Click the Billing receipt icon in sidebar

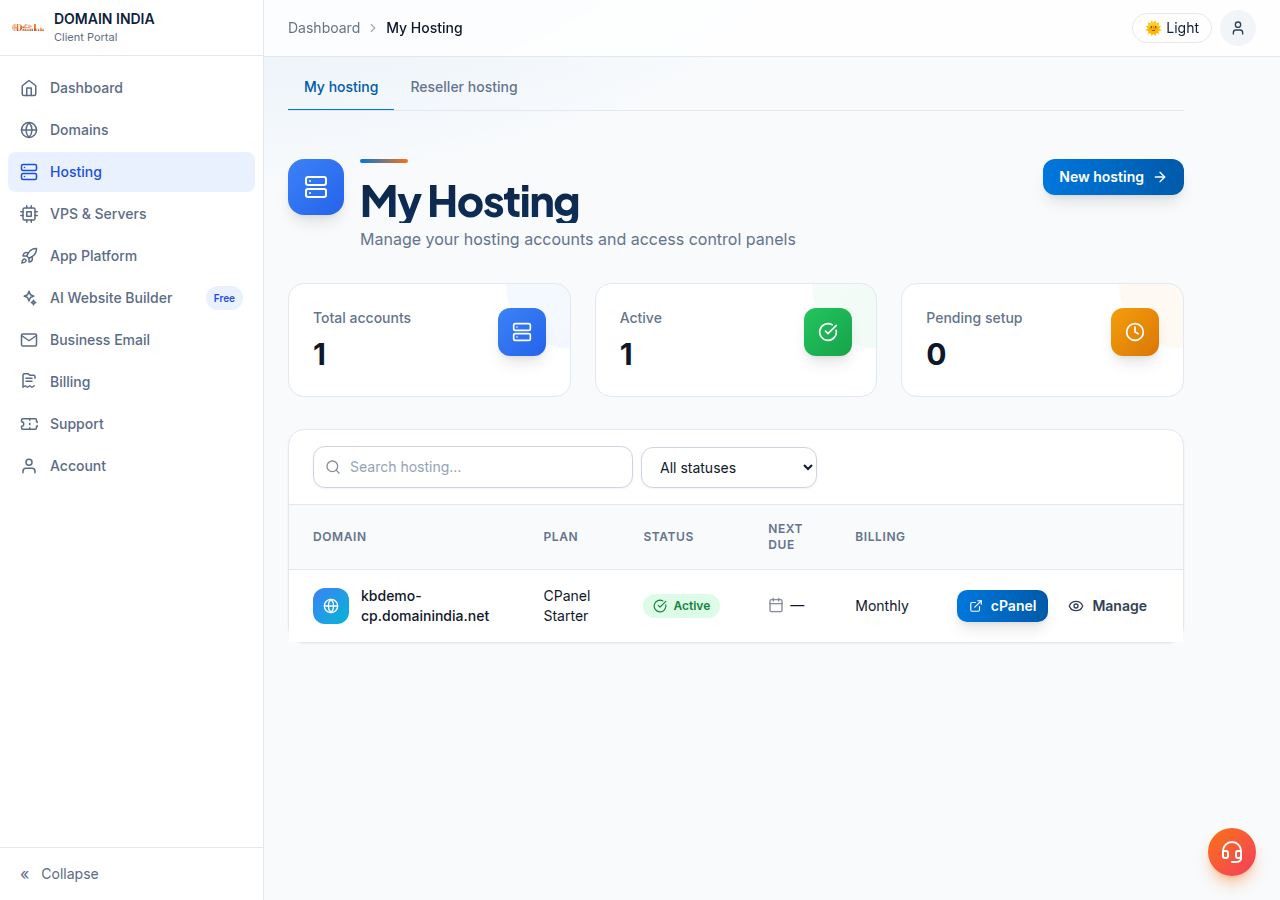(29, 382)
